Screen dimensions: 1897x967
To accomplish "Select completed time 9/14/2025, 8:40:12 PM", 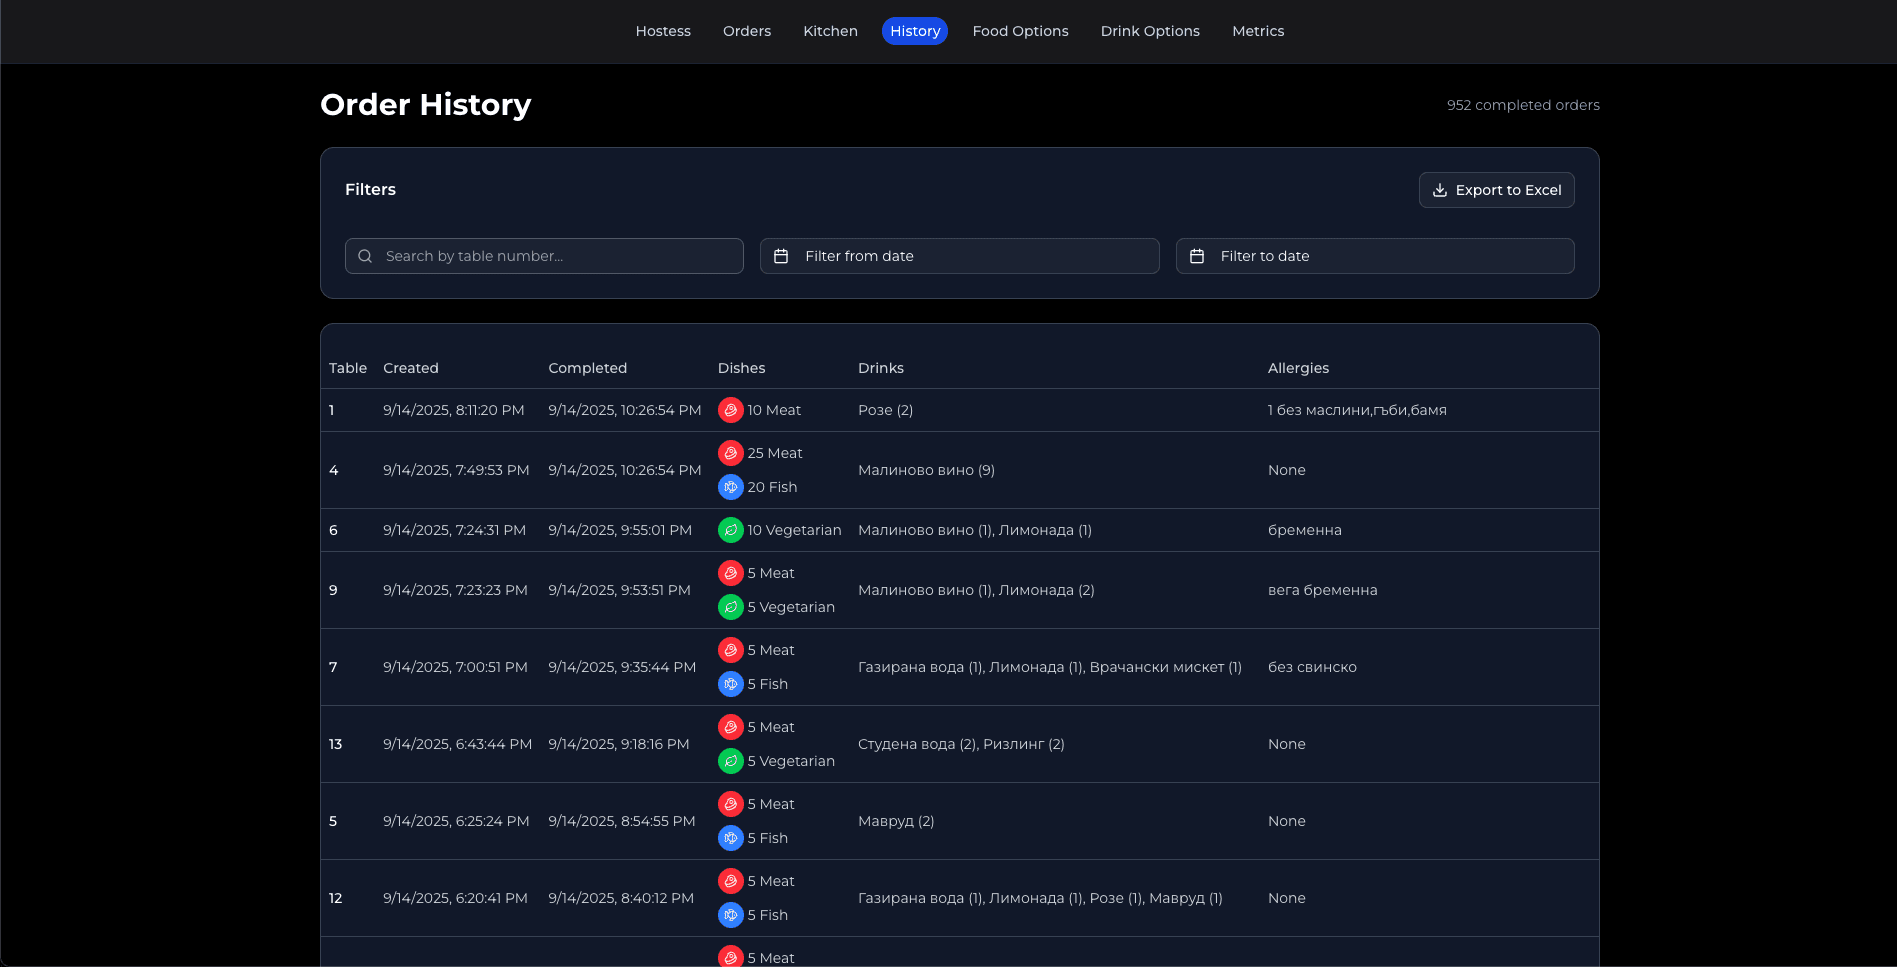I will click(x=621, y=898).
